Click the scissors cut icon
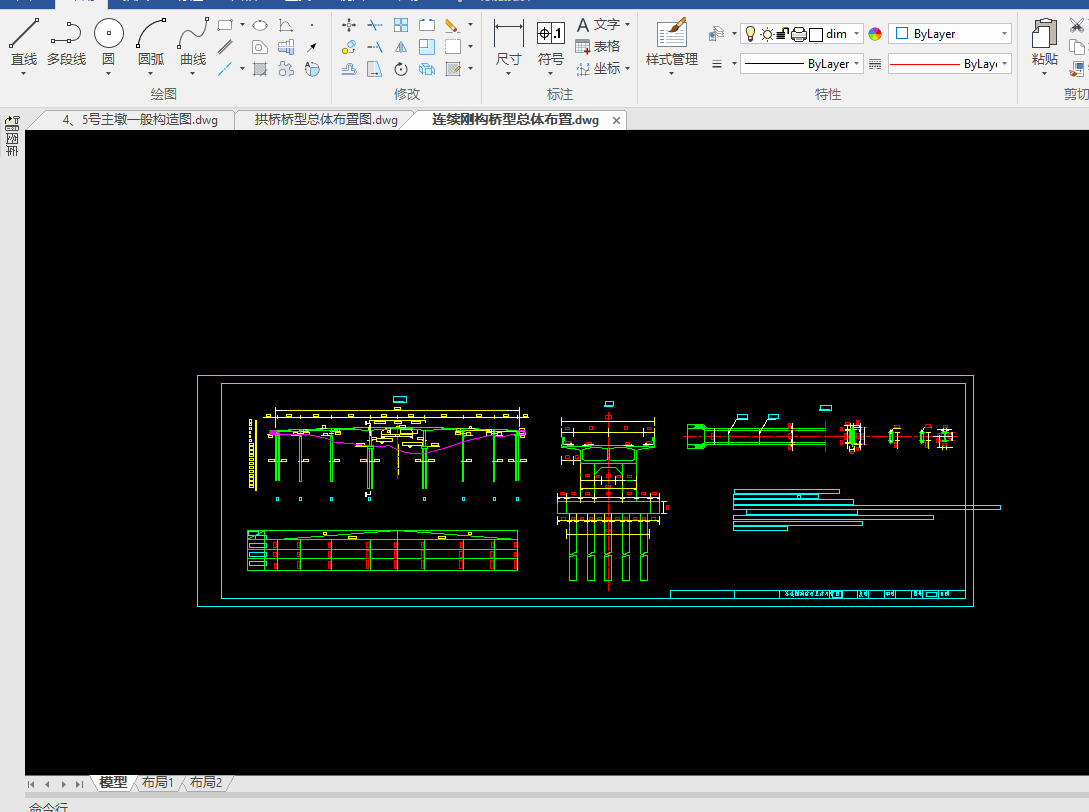Screen dimensions: 1089x812 [1077, 26]
